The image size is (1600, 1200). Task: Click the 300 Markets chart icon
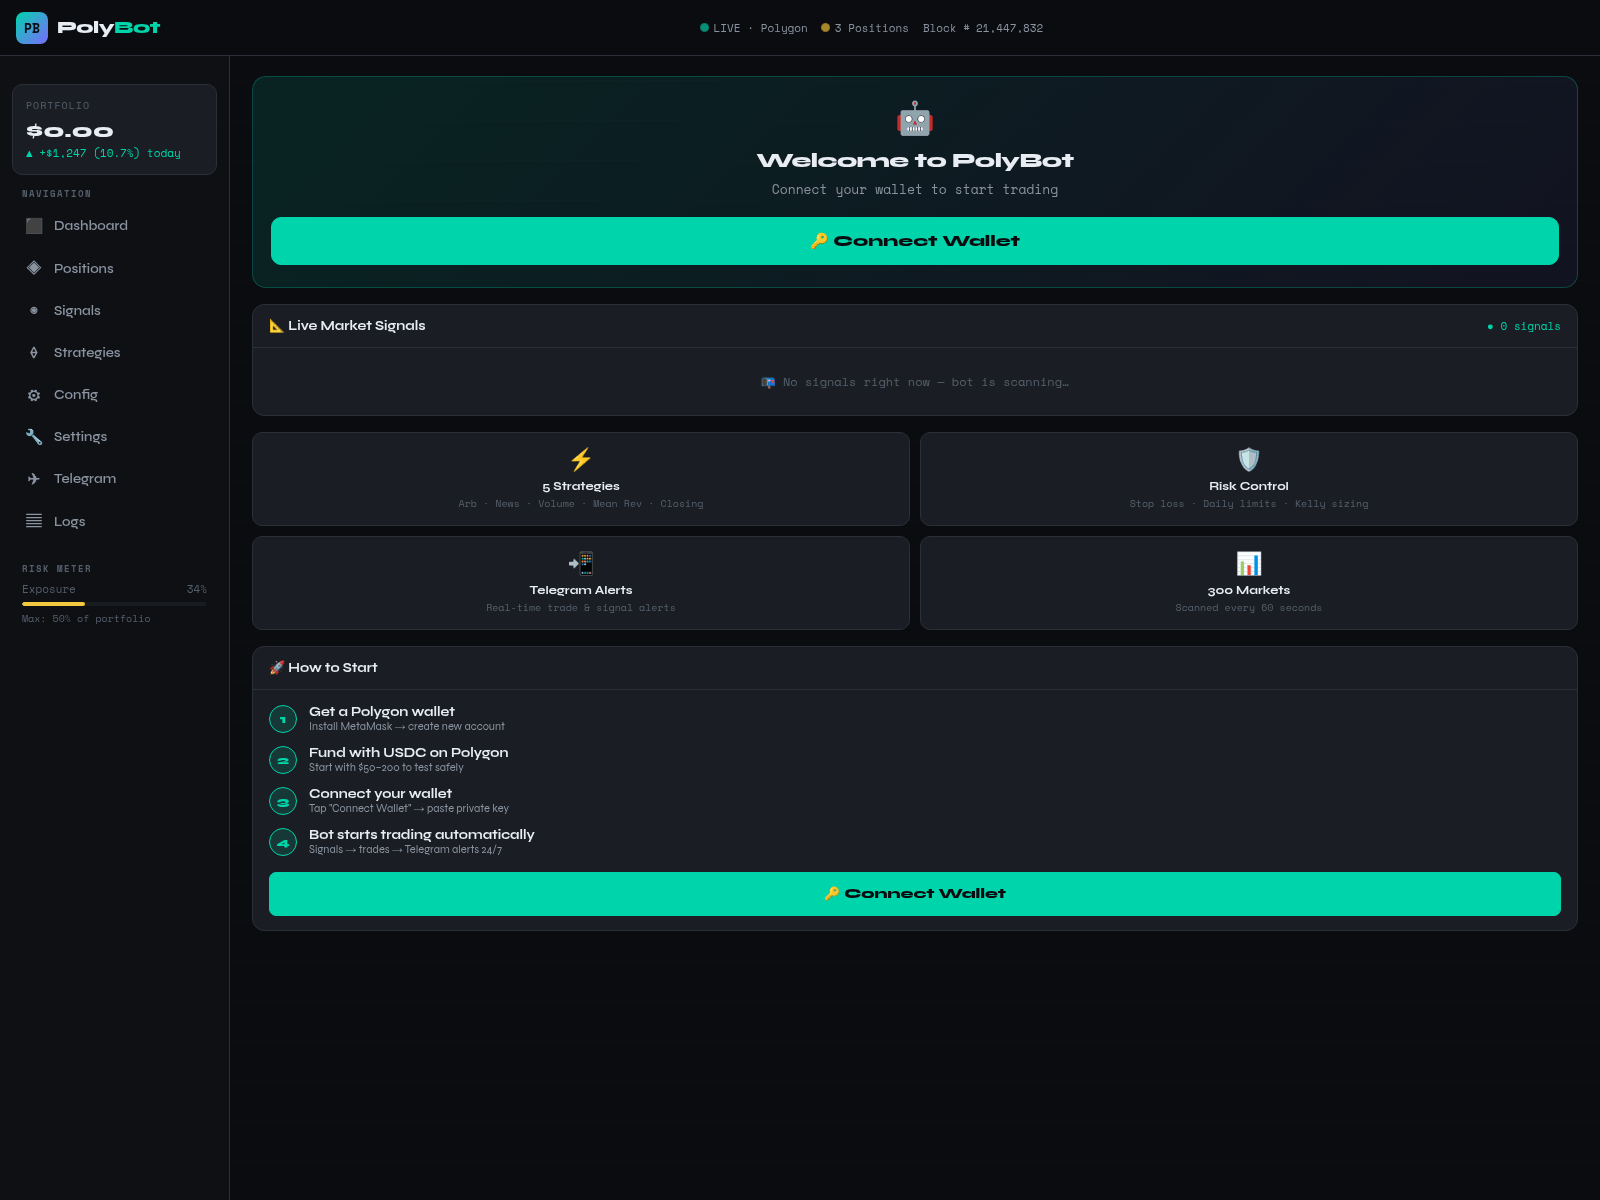(1249, 563)
